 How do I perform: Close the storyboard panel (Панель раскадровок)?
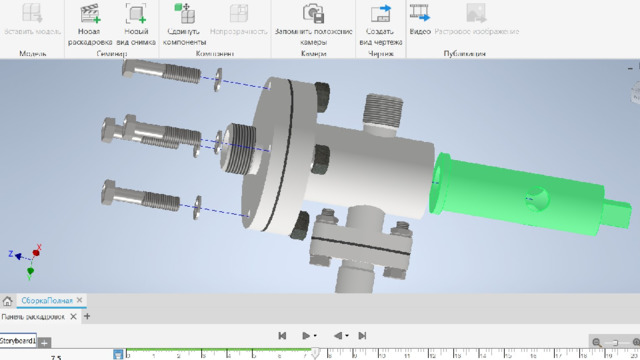[73, 316]
